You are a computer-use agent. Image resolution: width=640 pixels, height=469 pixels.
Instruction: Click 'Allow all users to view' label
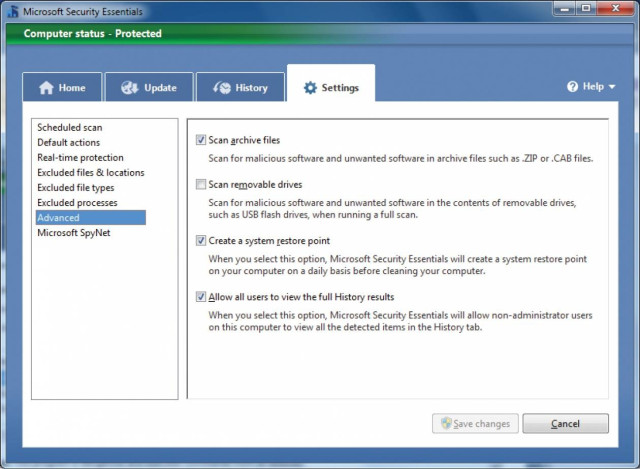[x=301, y=297]
